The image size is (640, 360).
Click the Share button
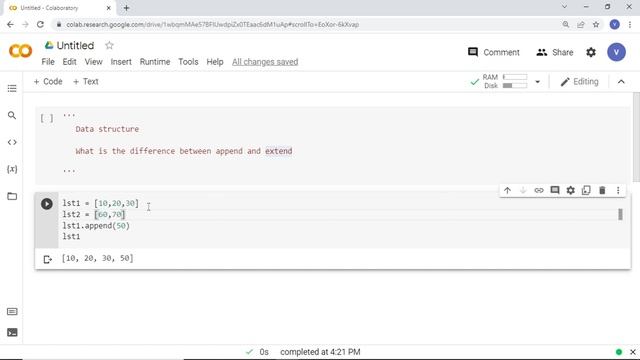(555, 52)
